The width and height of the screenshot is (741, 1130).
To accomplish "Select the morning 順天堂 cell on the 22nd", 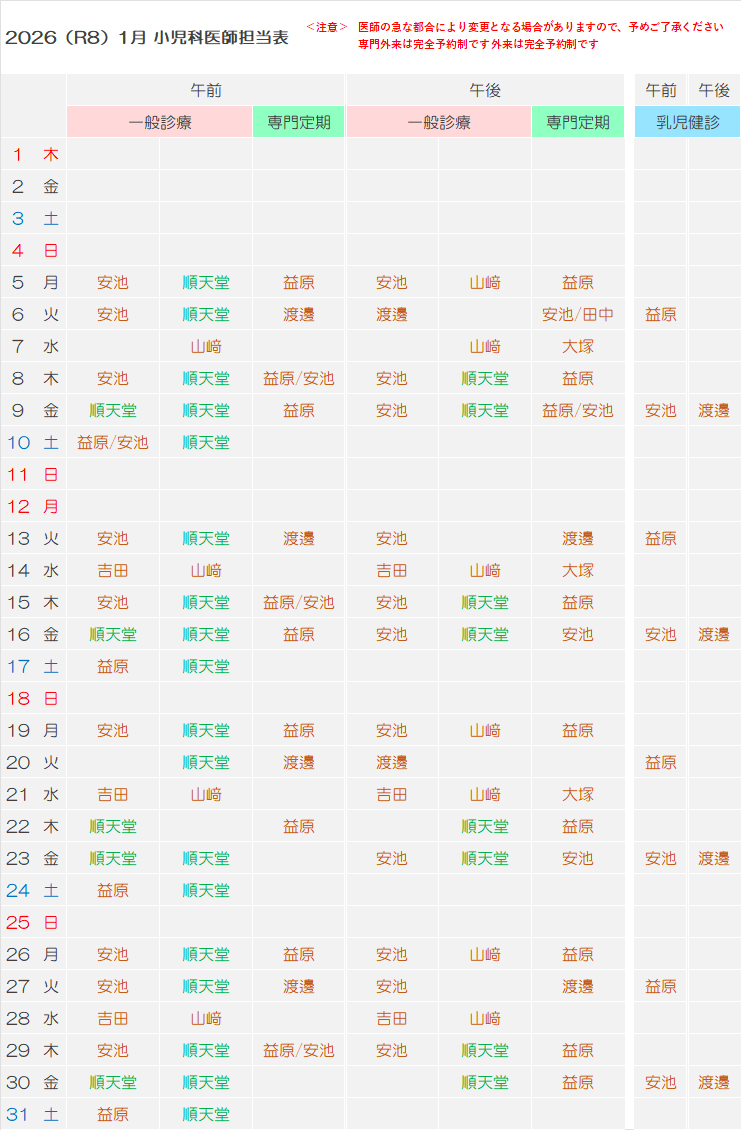I will (112, 827).
